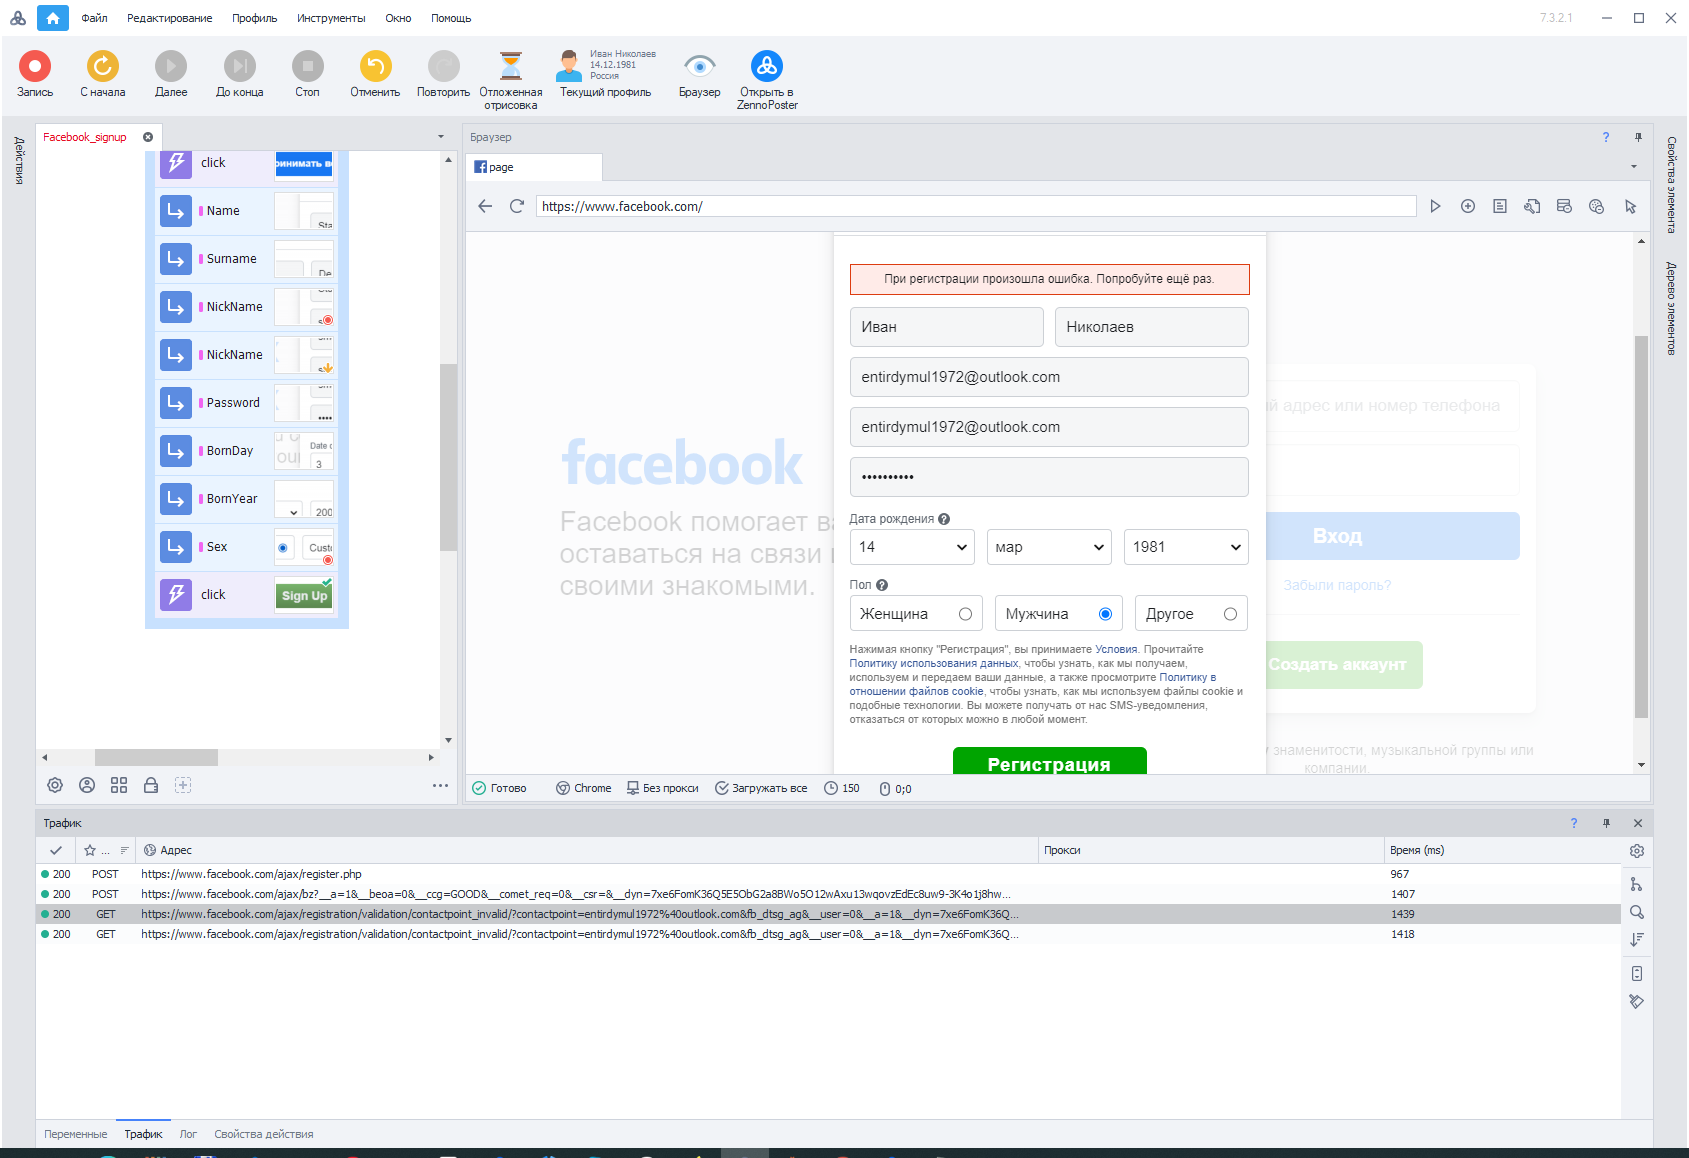Image resolution: width=1689 pixels, height=1158 pixels.
Task: Open Политику использования данных link
Action: (x=934, y=663)
